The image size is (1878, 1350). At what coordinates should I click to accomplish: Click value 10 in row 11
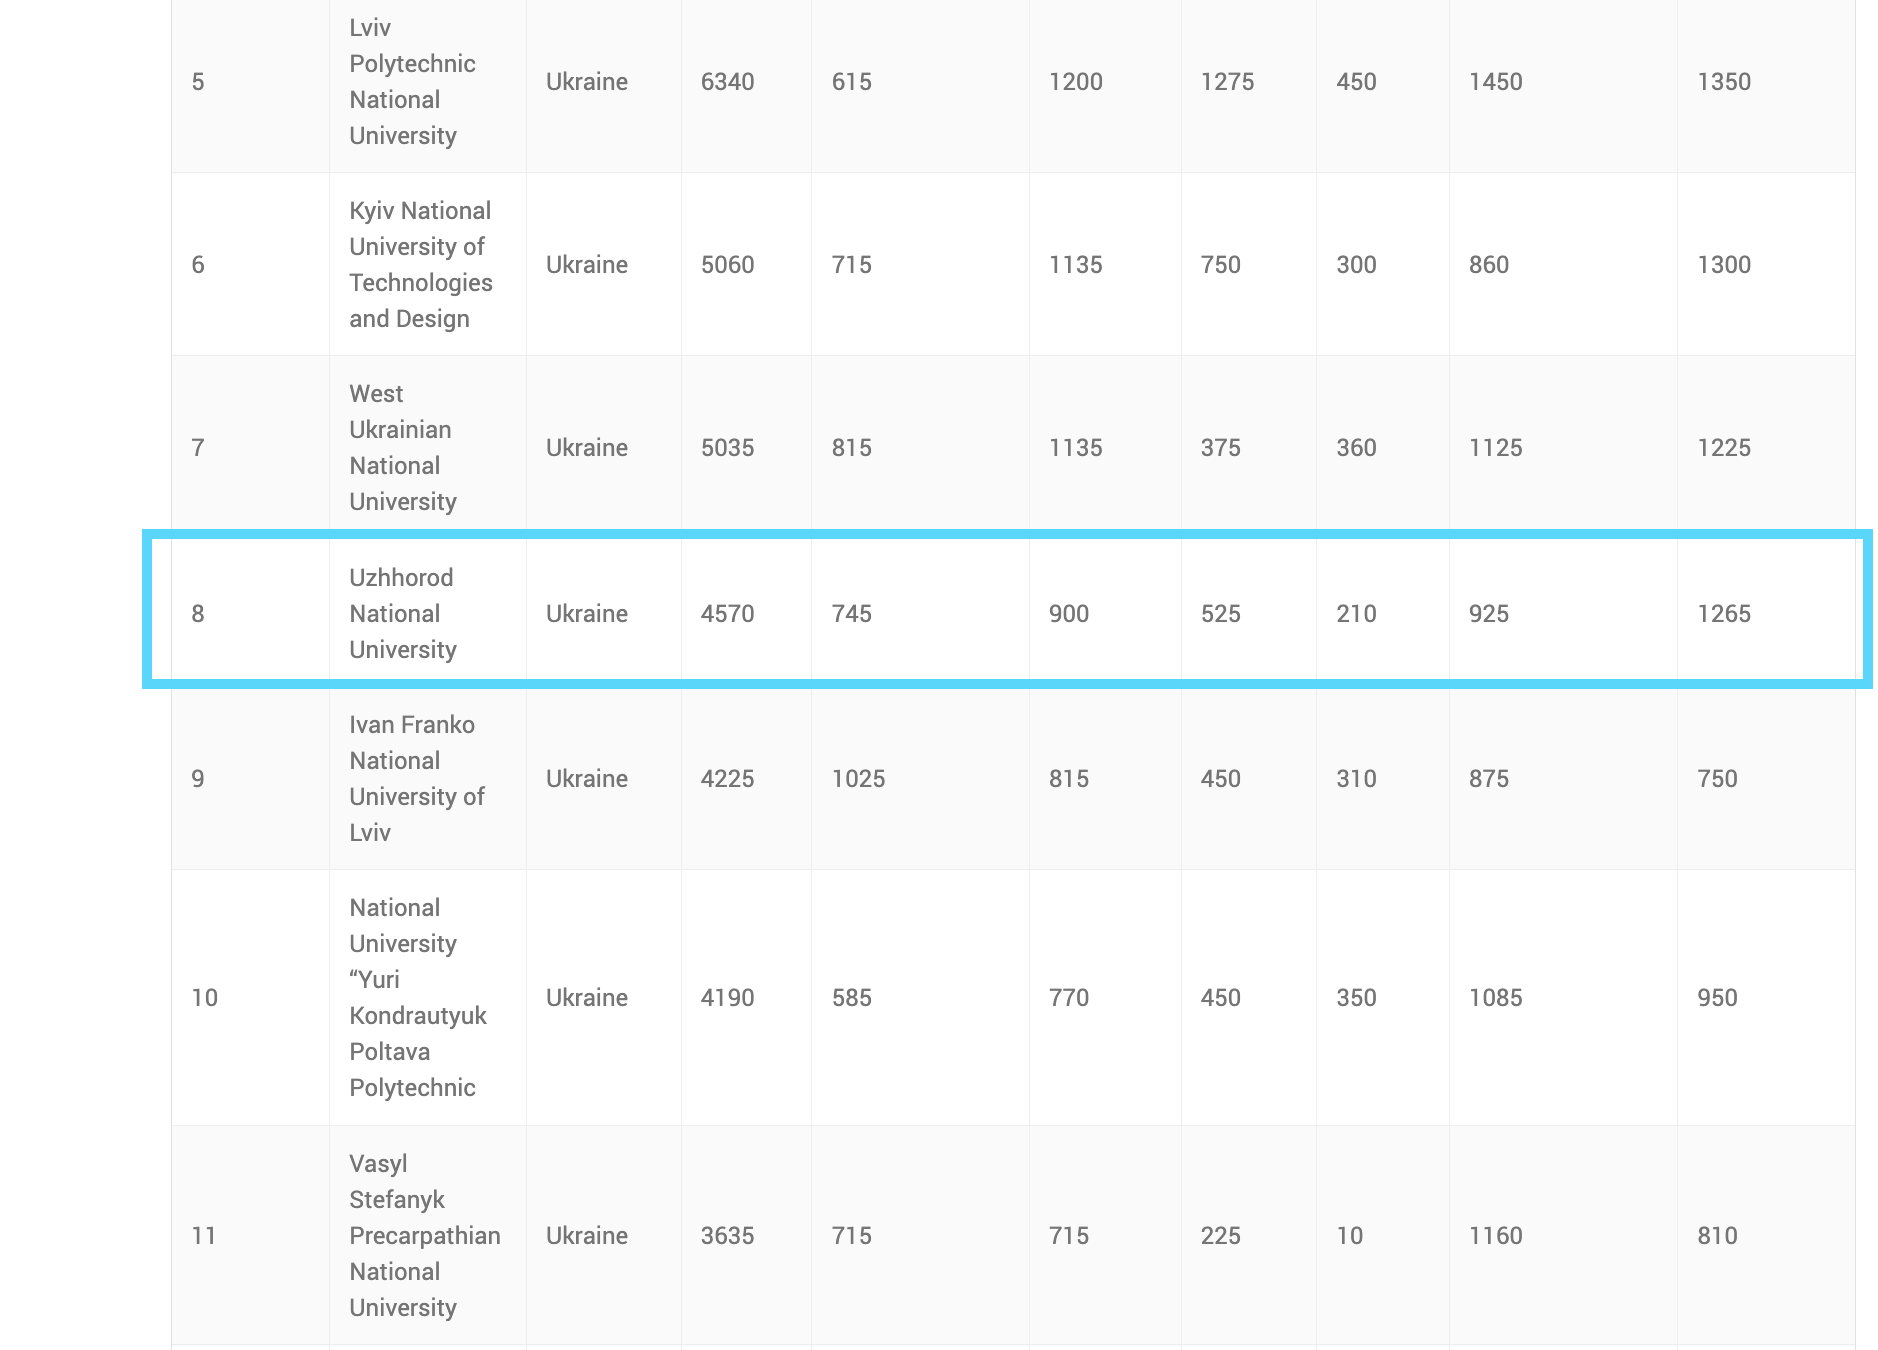(x=1349, y=1235)
